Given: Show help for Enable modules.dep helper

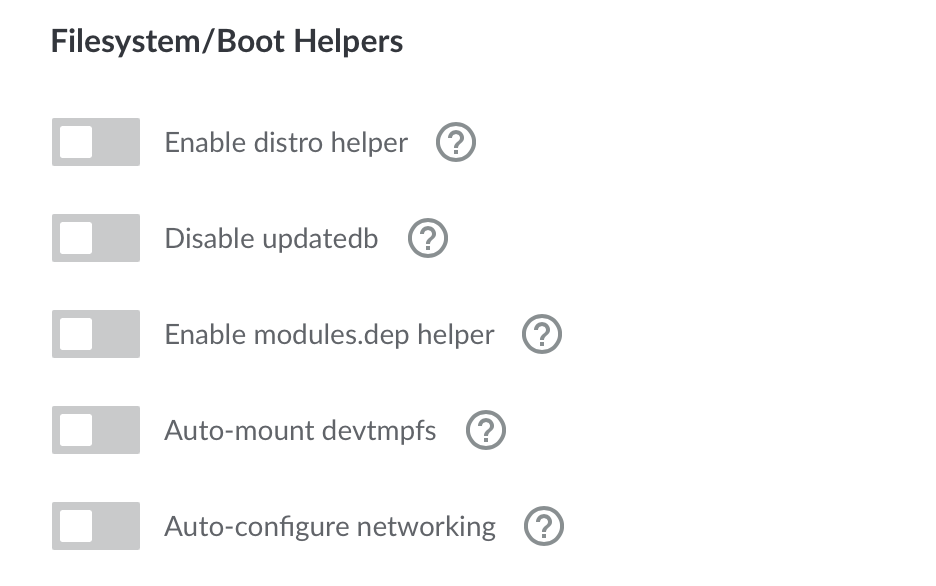Looking at the screenshot, I should pos(543,335).
